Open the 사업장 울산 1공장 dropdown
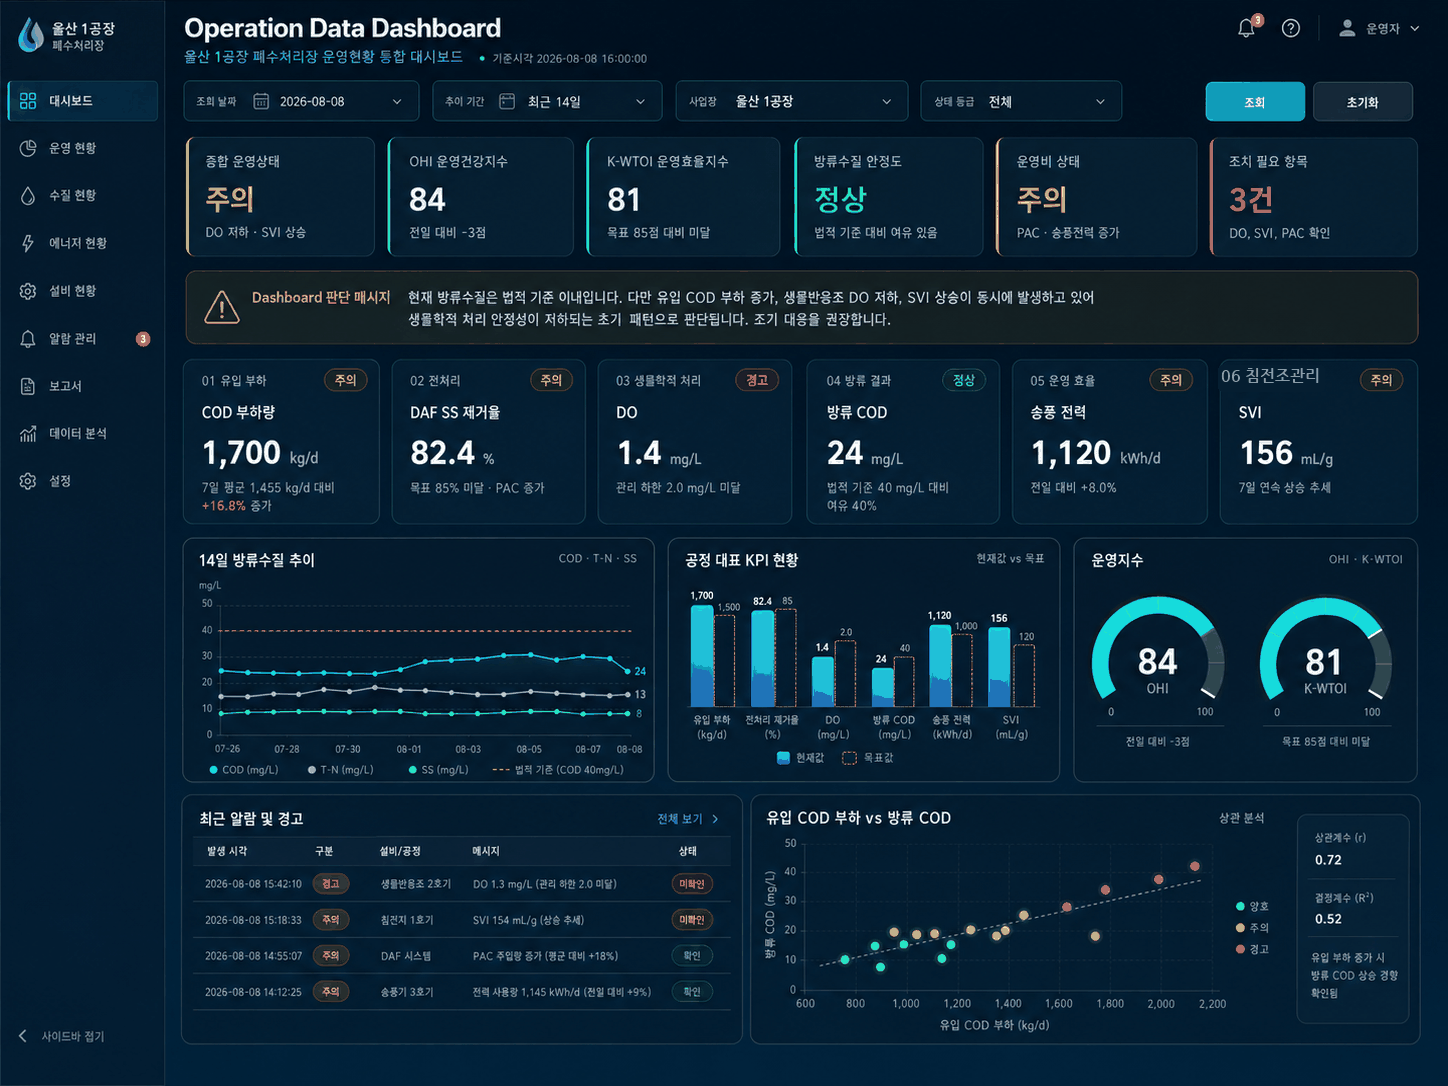Viewport: 1448px width, 1086px height. coord(792,101)
